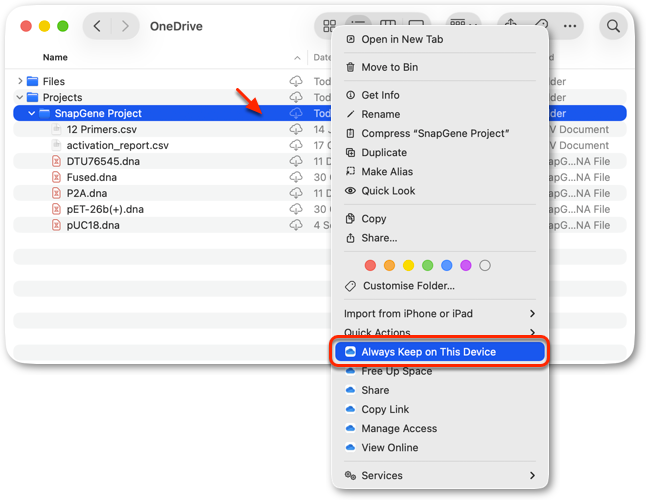Click the P2A.dna file icon

[56, 193]
